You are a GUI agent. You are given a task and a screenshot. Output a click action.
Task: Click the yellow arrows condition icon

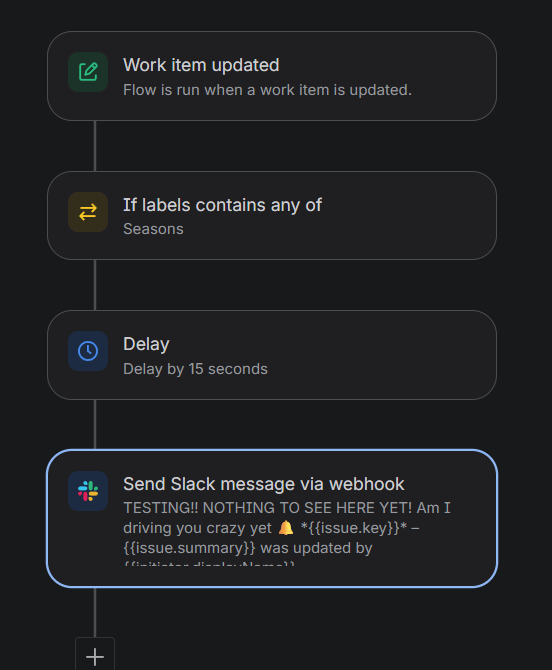point(88,212)
